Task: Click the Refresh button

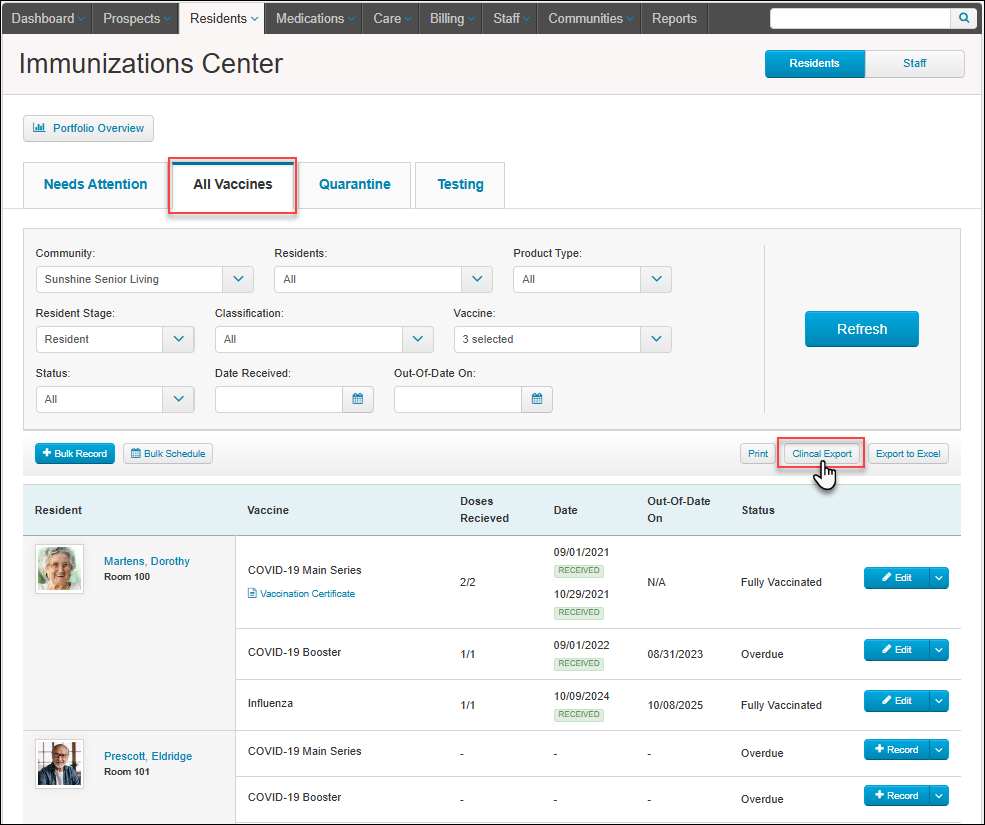Action: click(862, 329)
